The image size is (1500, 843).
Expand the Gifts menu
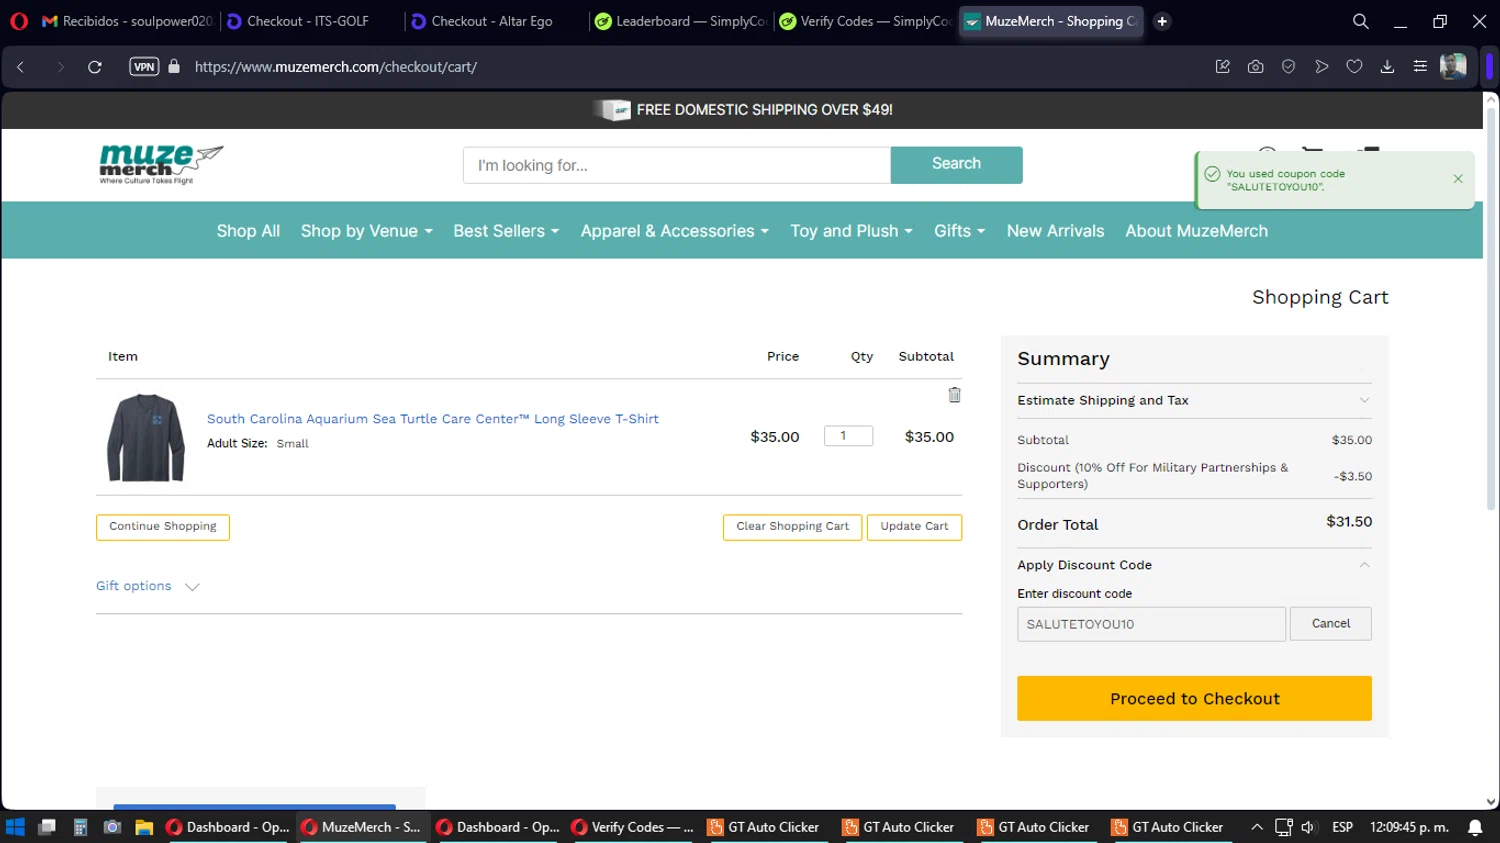(x=959, y=231)
